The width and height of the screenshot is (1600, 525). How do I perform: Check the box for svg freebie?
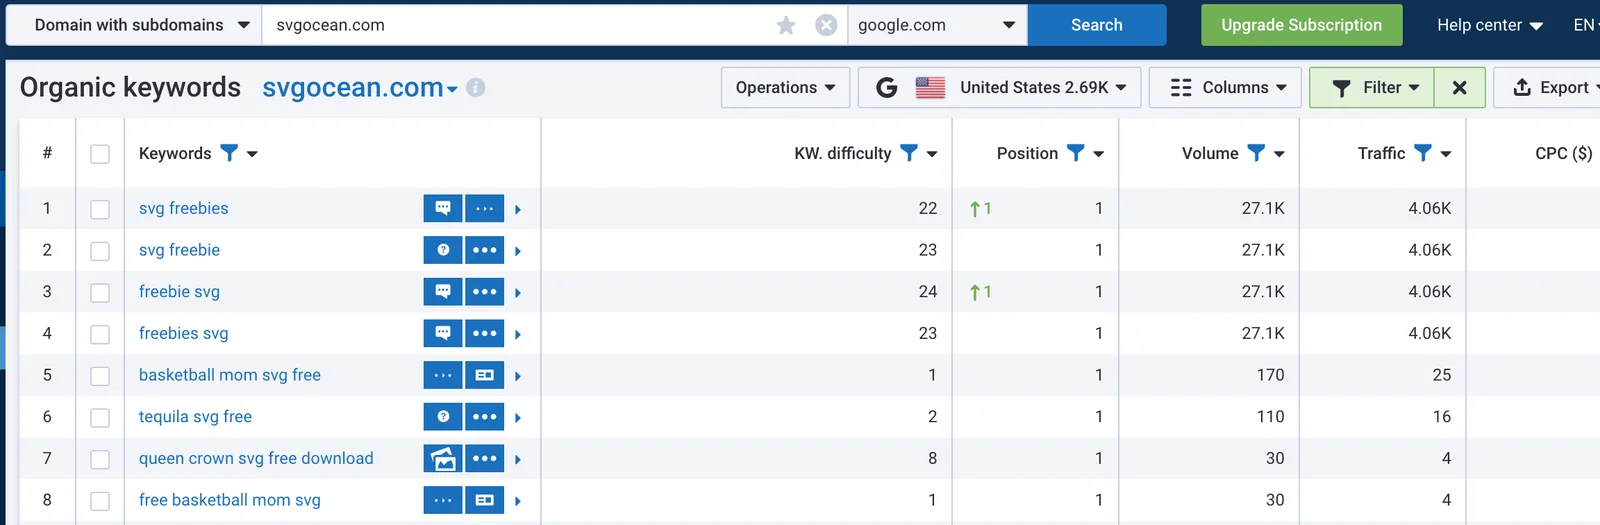tap(100, 251)
